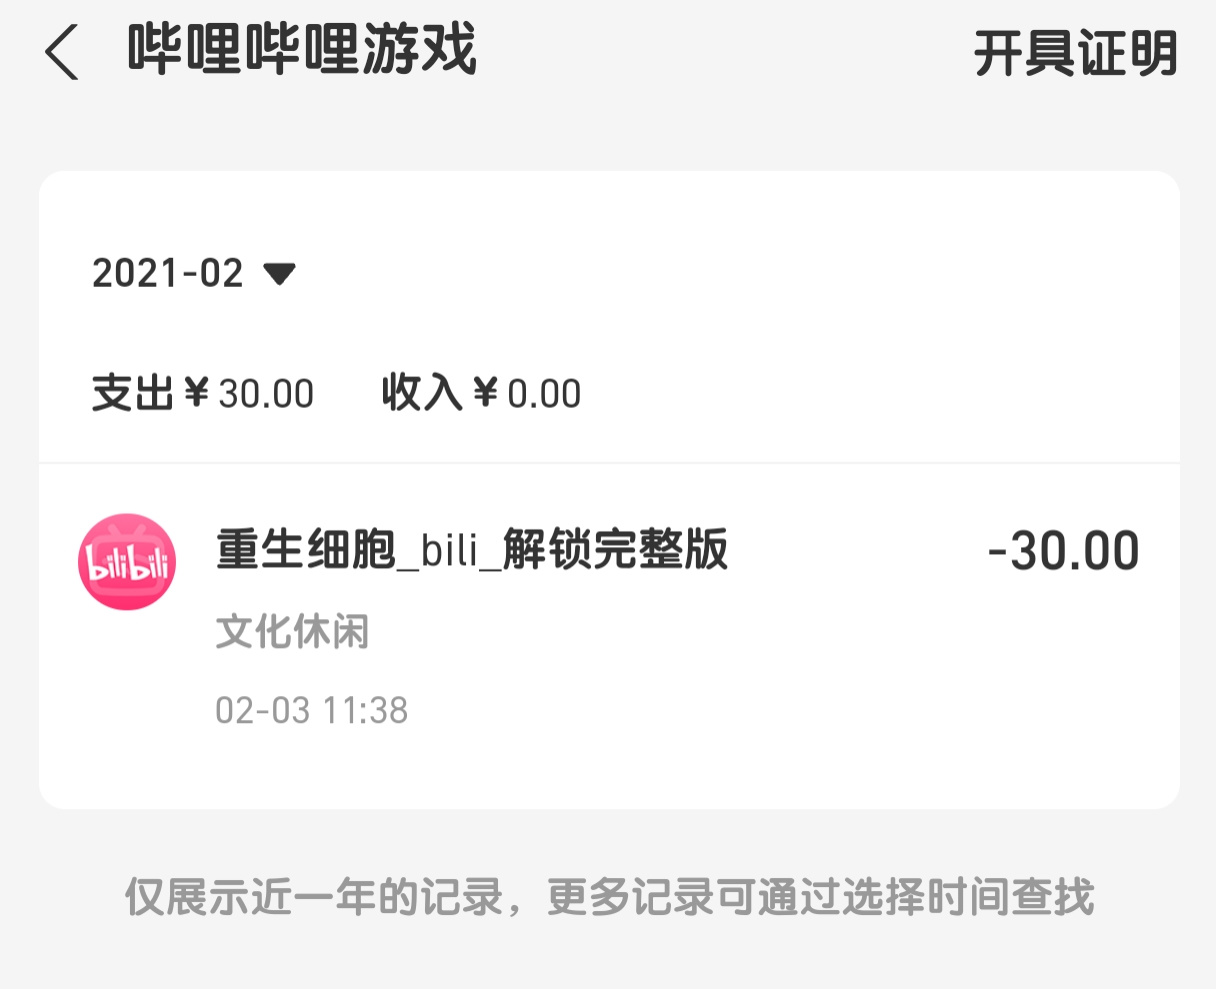The height and width of the screenshot is (989, 1216).
Task: Tap the footer note about one-year records
Action: click(x=609, y=897)
